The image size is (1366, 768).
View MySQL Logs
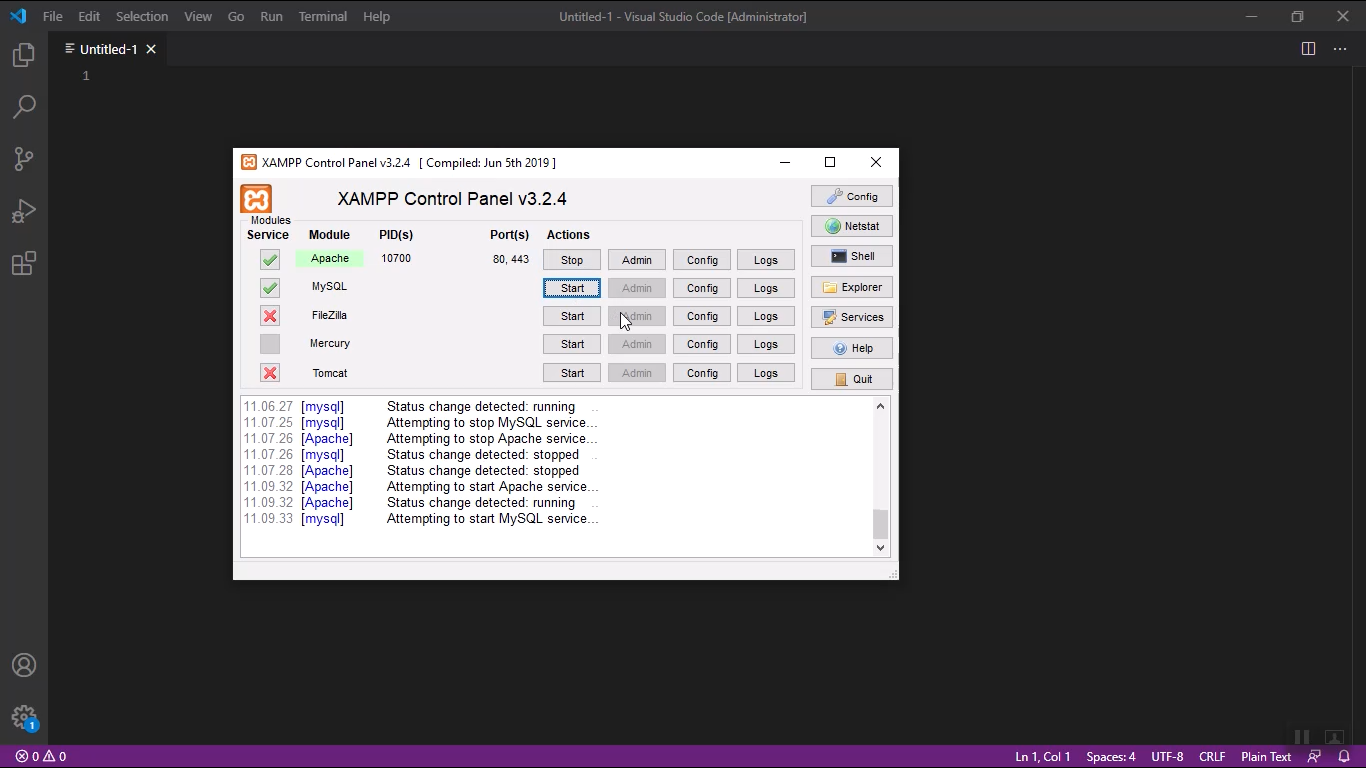[x=766, y=288]
